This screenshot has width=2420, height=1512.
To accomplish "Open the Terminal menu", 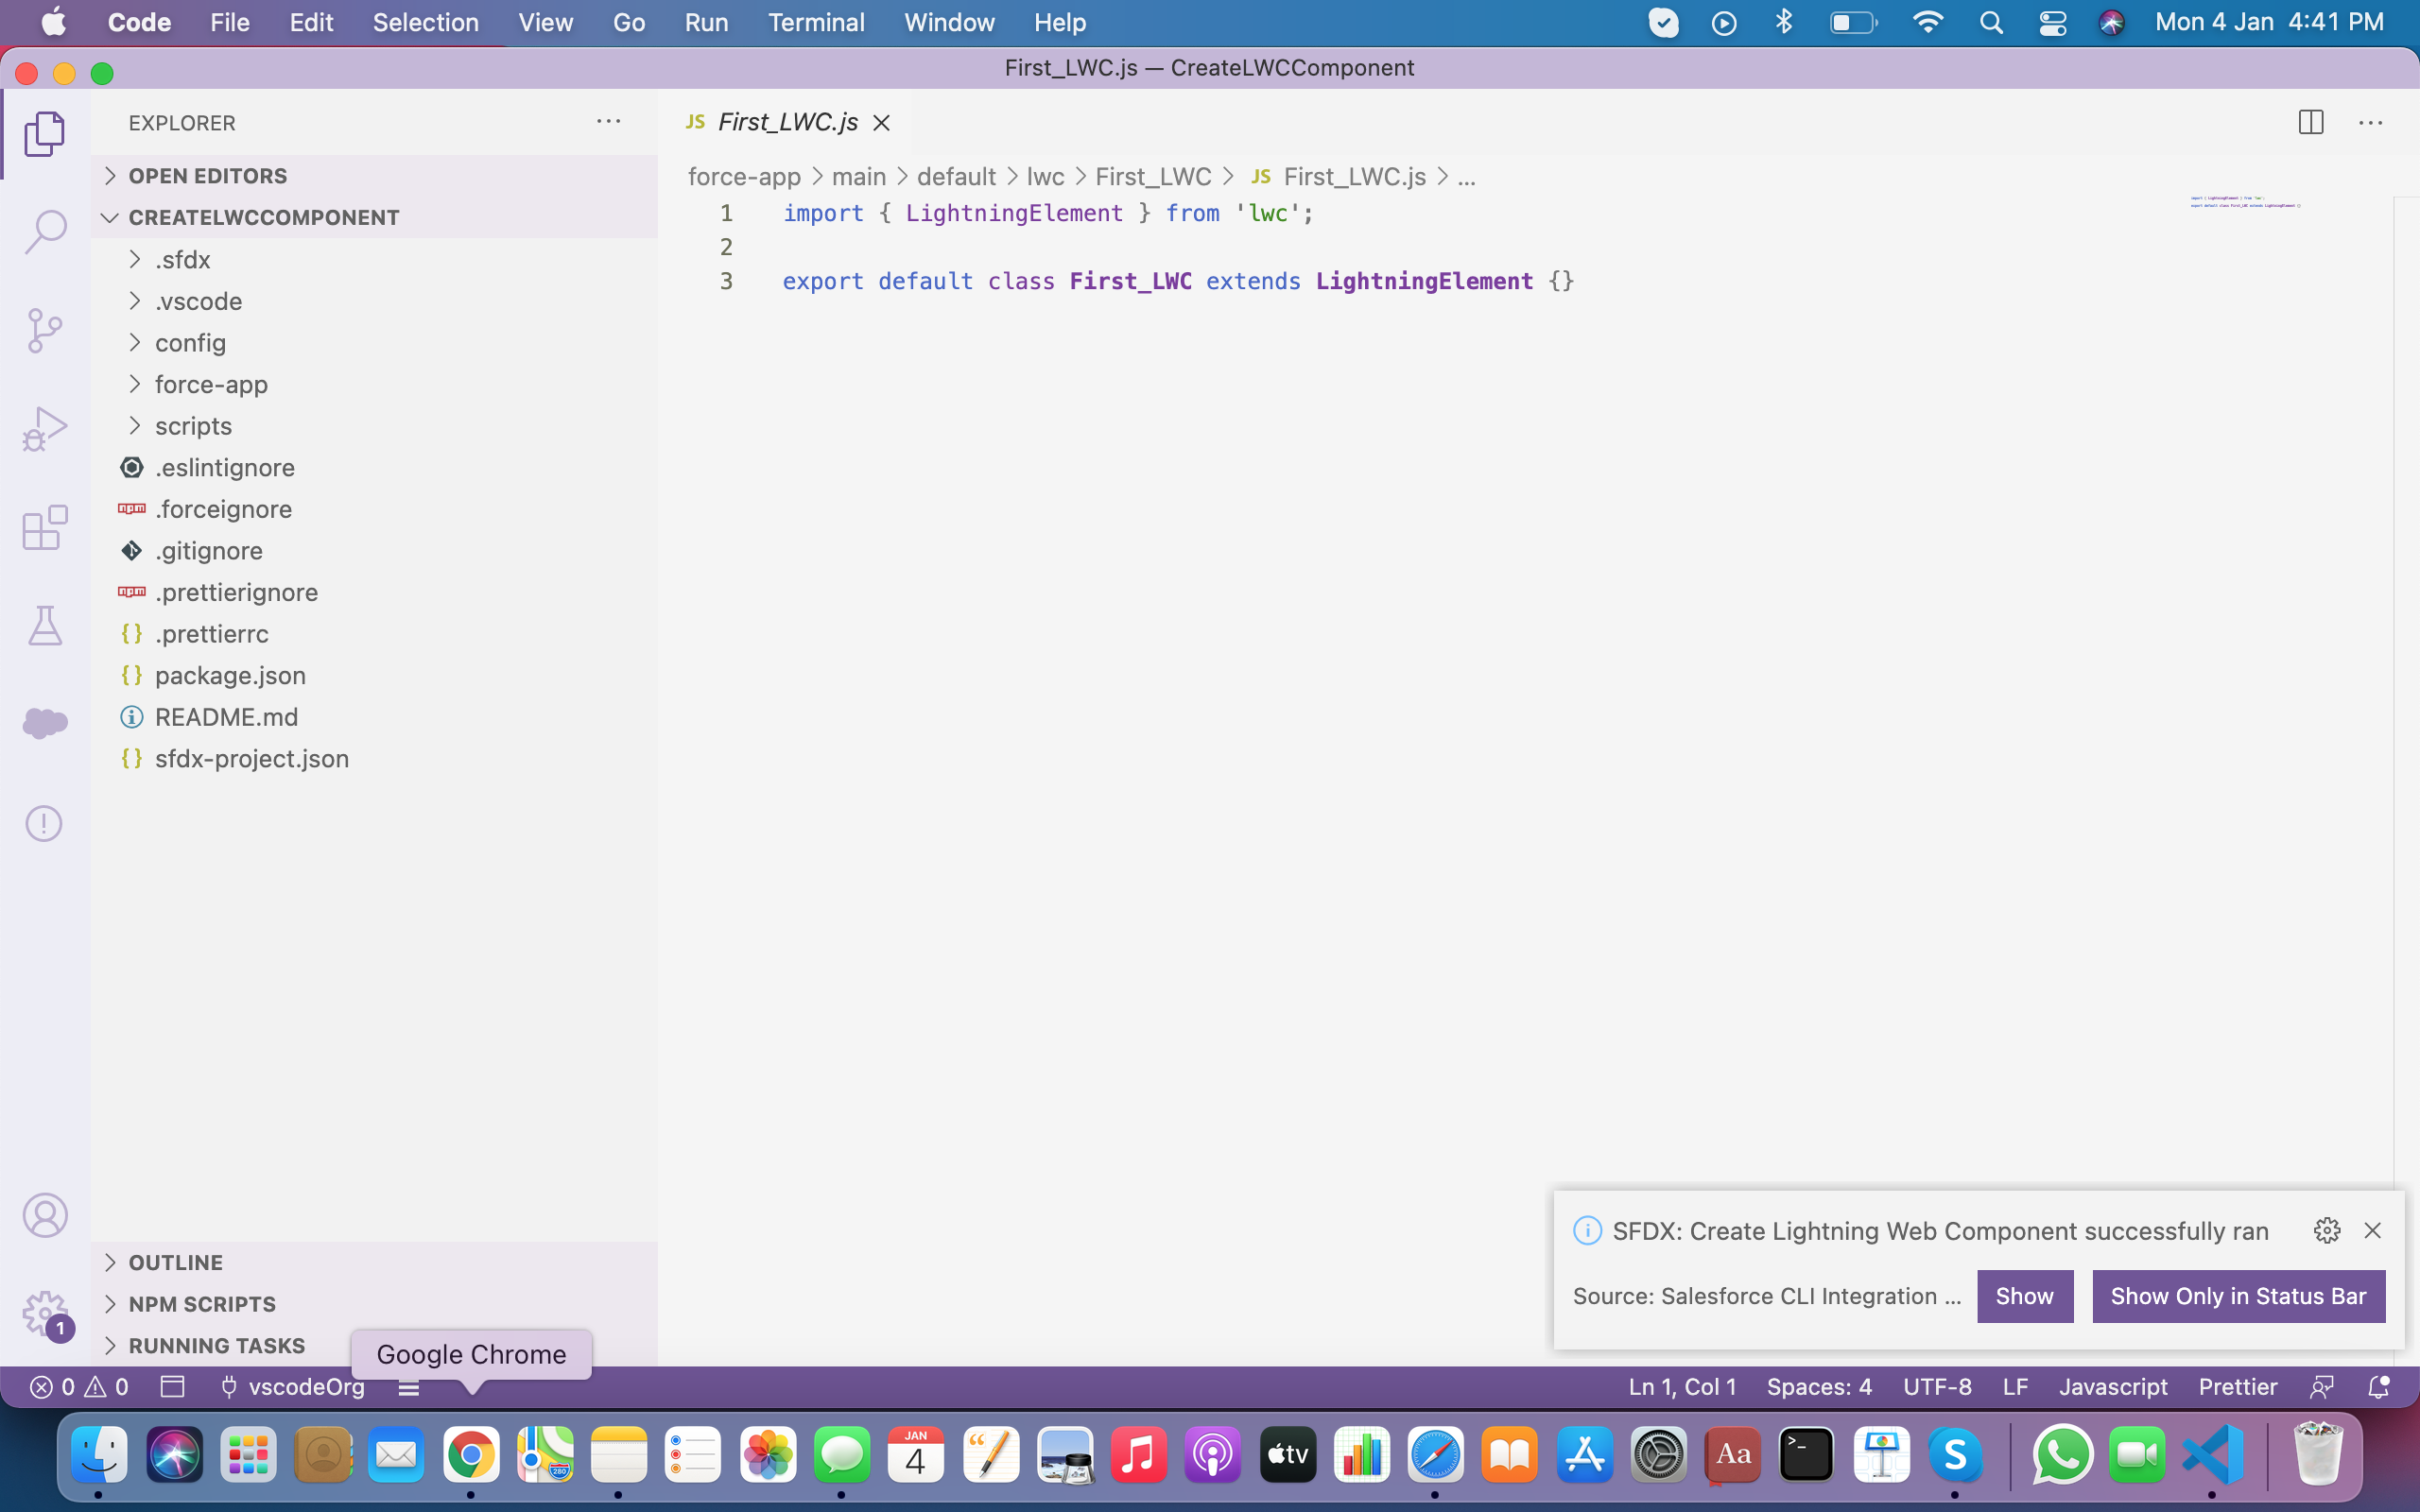I will [x=815, y=22].
